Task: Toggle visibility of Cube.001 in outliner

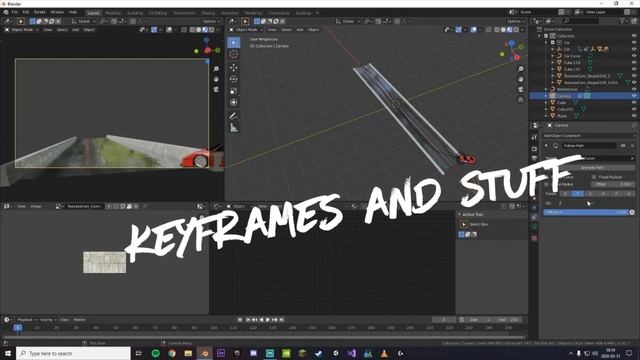Action: 634,109
